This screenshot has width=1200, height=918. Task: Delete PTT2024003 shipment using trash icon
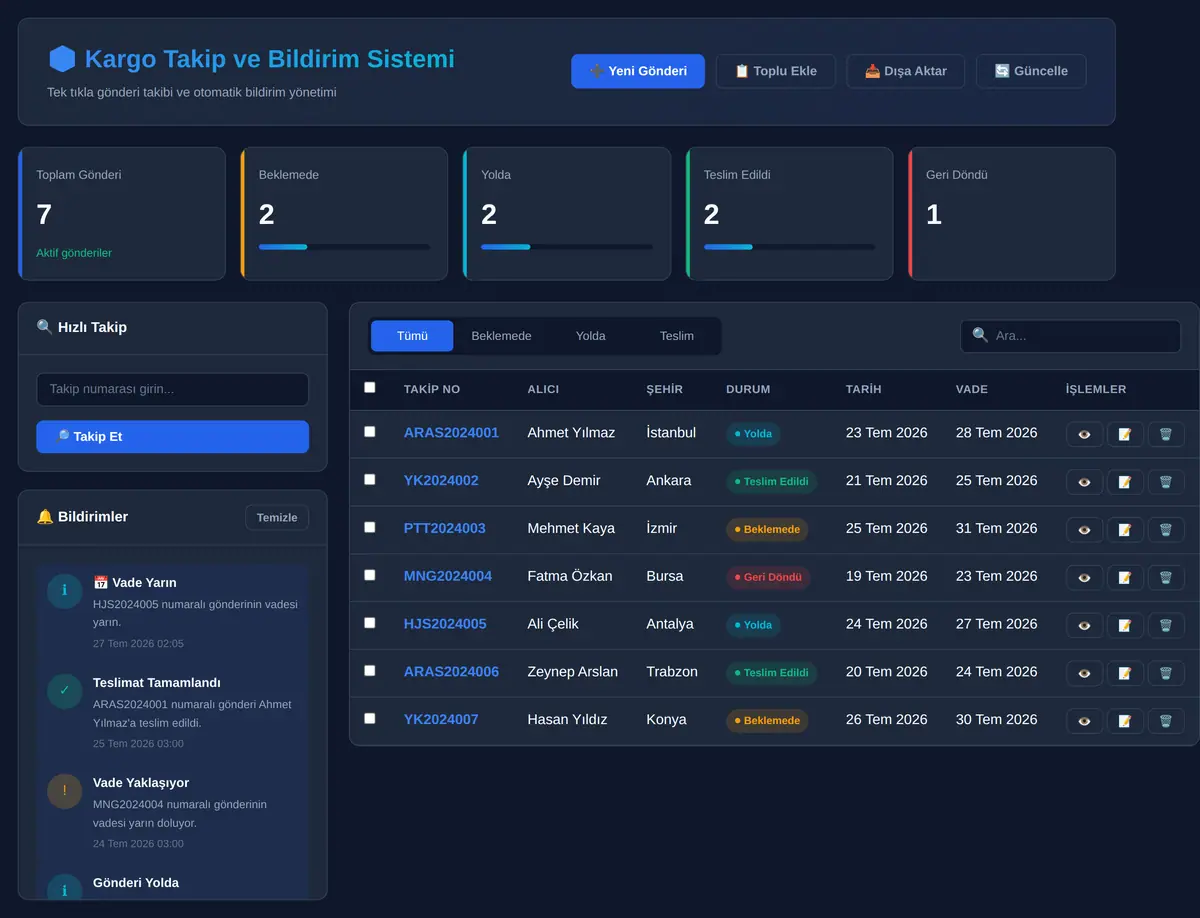[1166, 529]
